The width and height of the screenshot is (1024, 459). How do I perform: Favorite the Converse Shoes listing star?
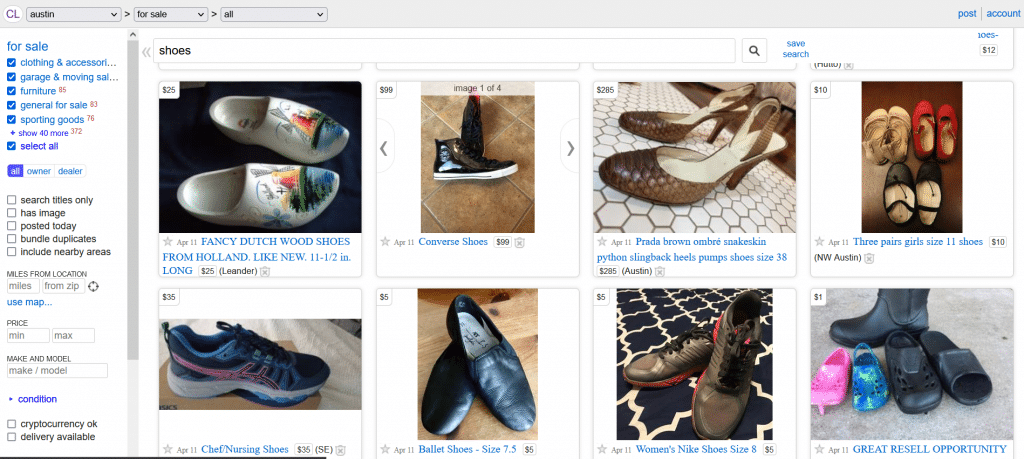pyautogui.click(x=385, y=242)
